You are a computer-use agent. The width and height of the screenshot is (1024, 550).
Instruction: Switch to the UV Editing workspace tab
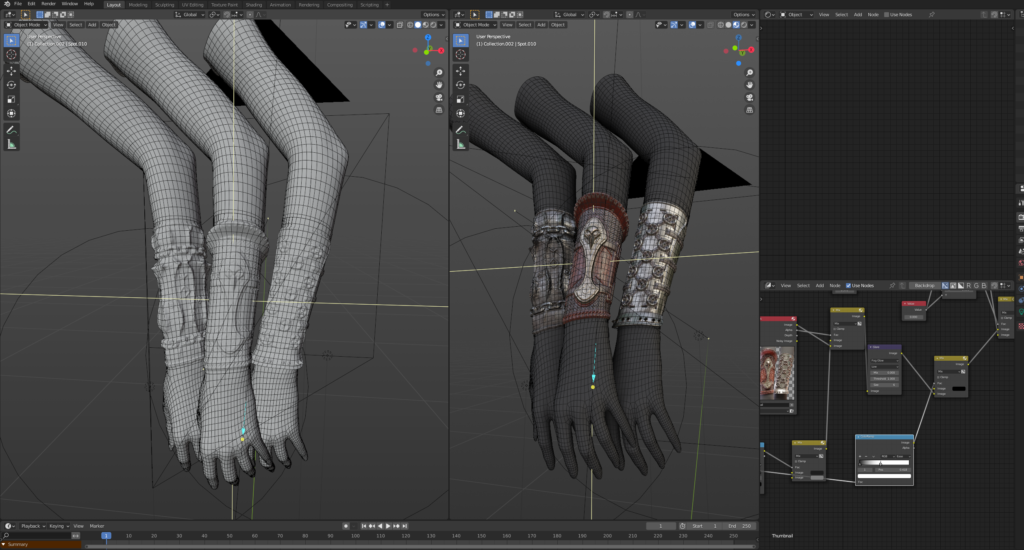point(192,4)
